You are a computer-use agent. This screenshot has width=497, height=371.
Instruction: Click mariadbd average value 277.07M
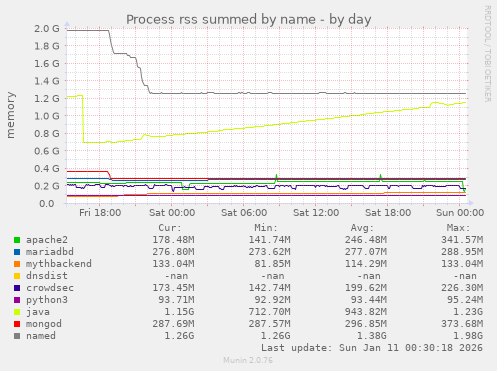pos(366,252)
